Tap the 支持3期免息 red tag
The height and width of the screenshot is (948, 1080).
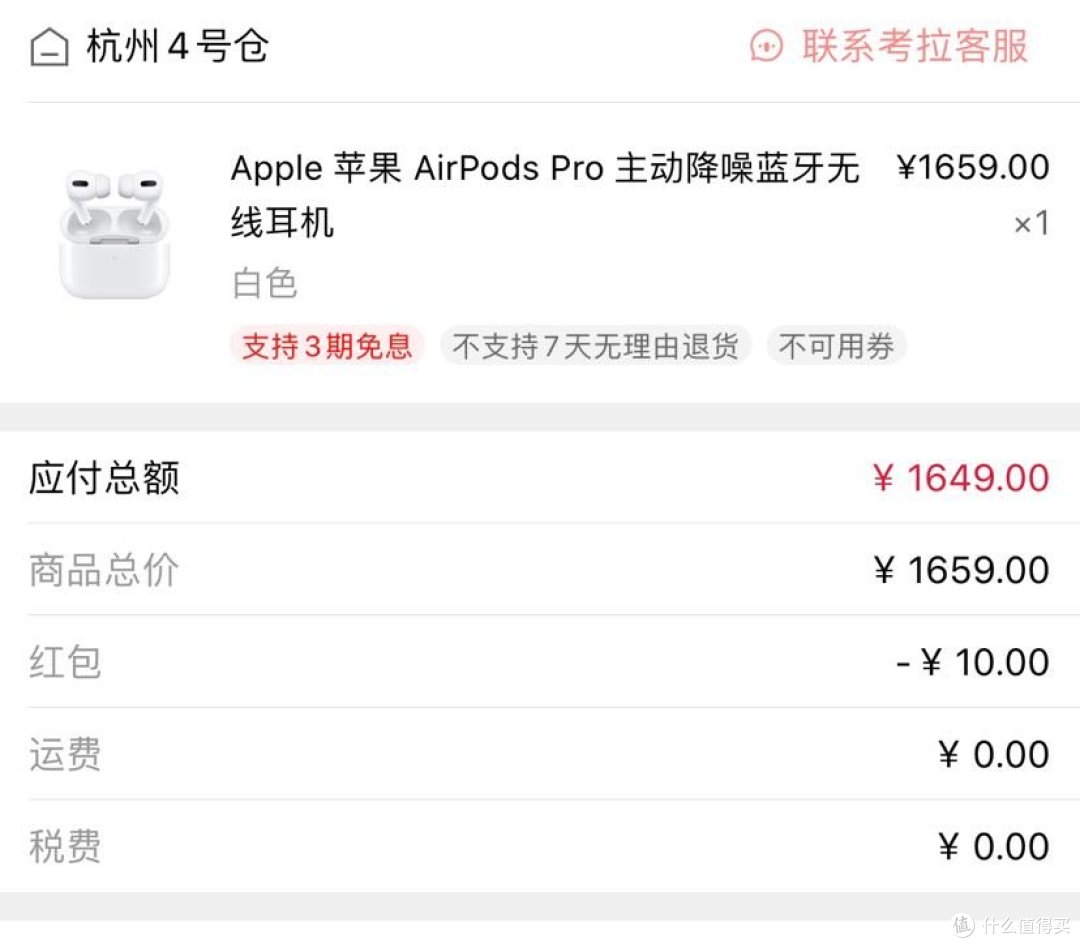pos(327,347)
